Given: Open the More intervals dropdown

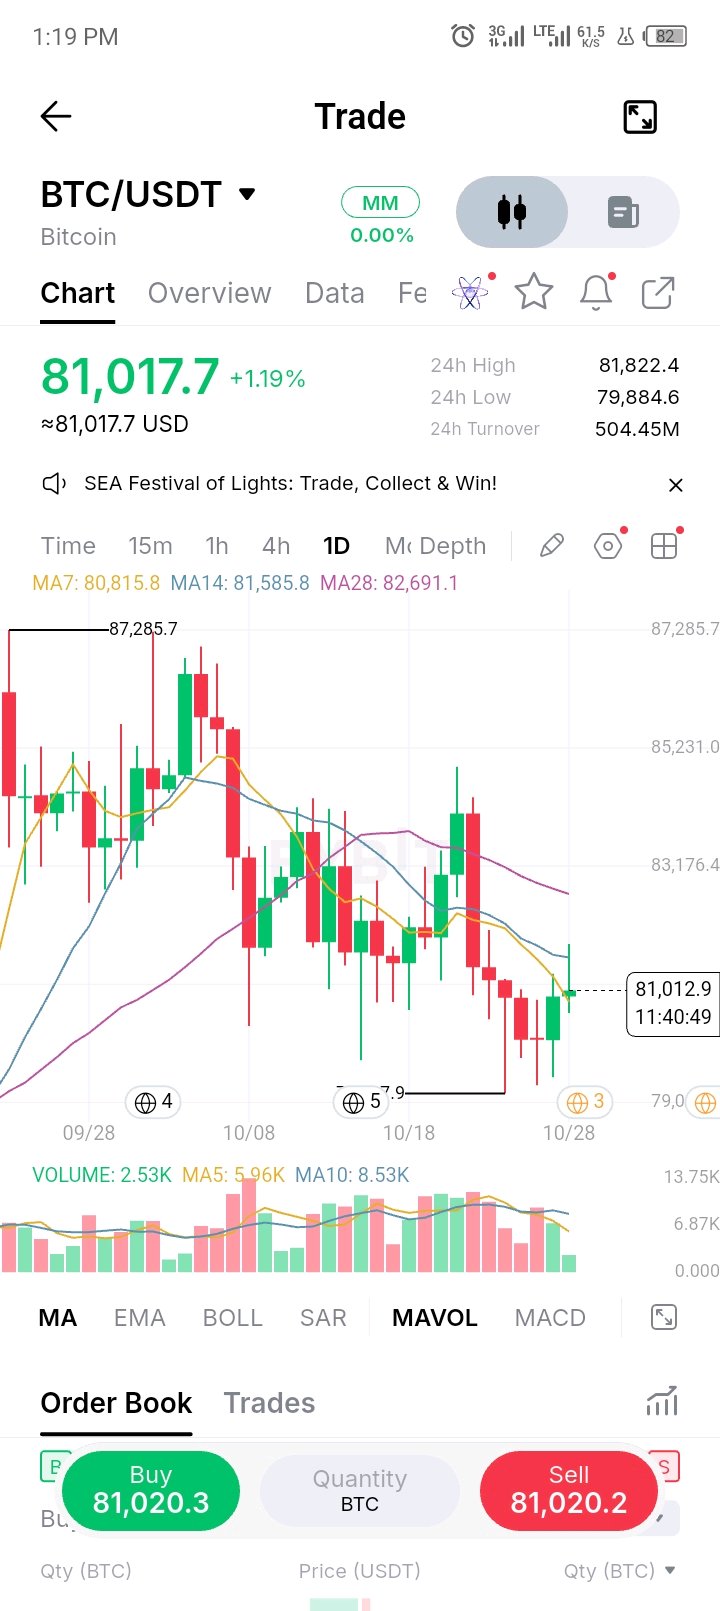Looking at the screenshot, I should pos(398,546).
